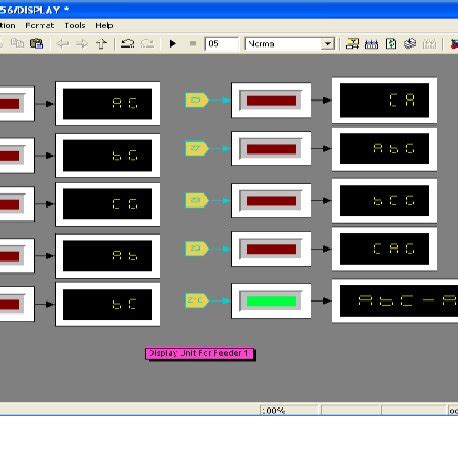Click the greyed-out blocks toolbar icon
This screenshot has width=458, height=458.
[x=429, y=44]
